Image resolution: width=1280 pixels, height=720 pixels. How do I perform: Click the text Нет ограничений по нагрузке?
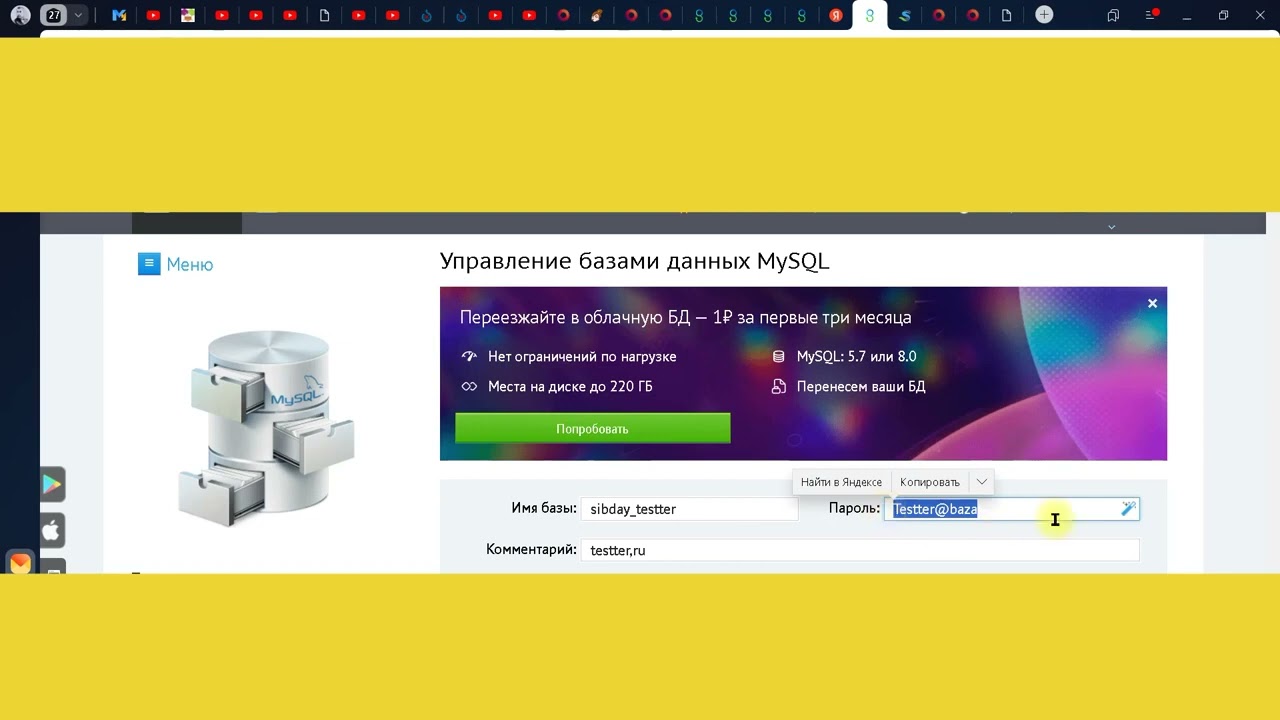pyautogui.click(x=582, y=356)
